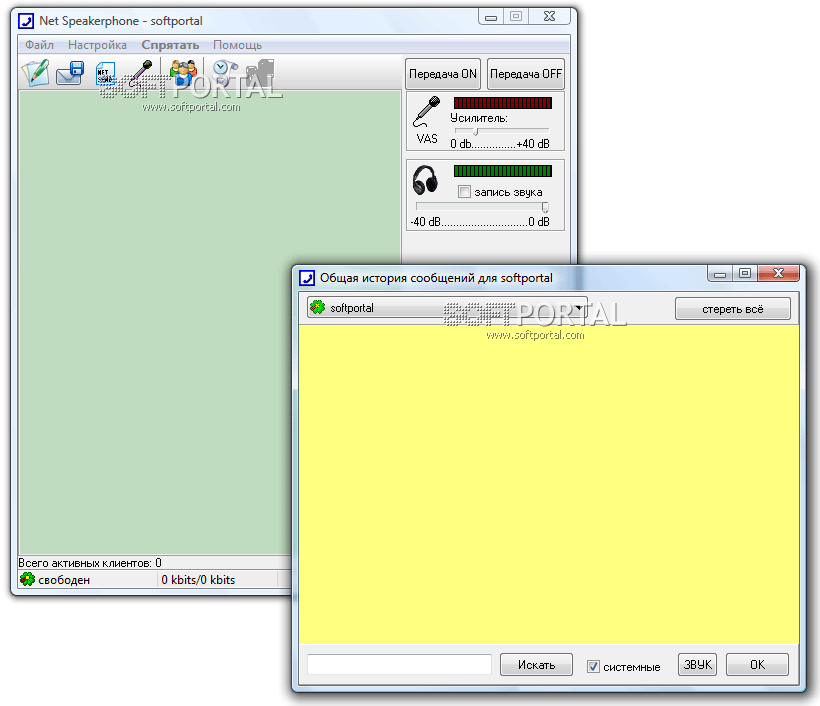Screen dimensions: 820x706
Task: Open the Файл menu
Action: pos(39,45)
